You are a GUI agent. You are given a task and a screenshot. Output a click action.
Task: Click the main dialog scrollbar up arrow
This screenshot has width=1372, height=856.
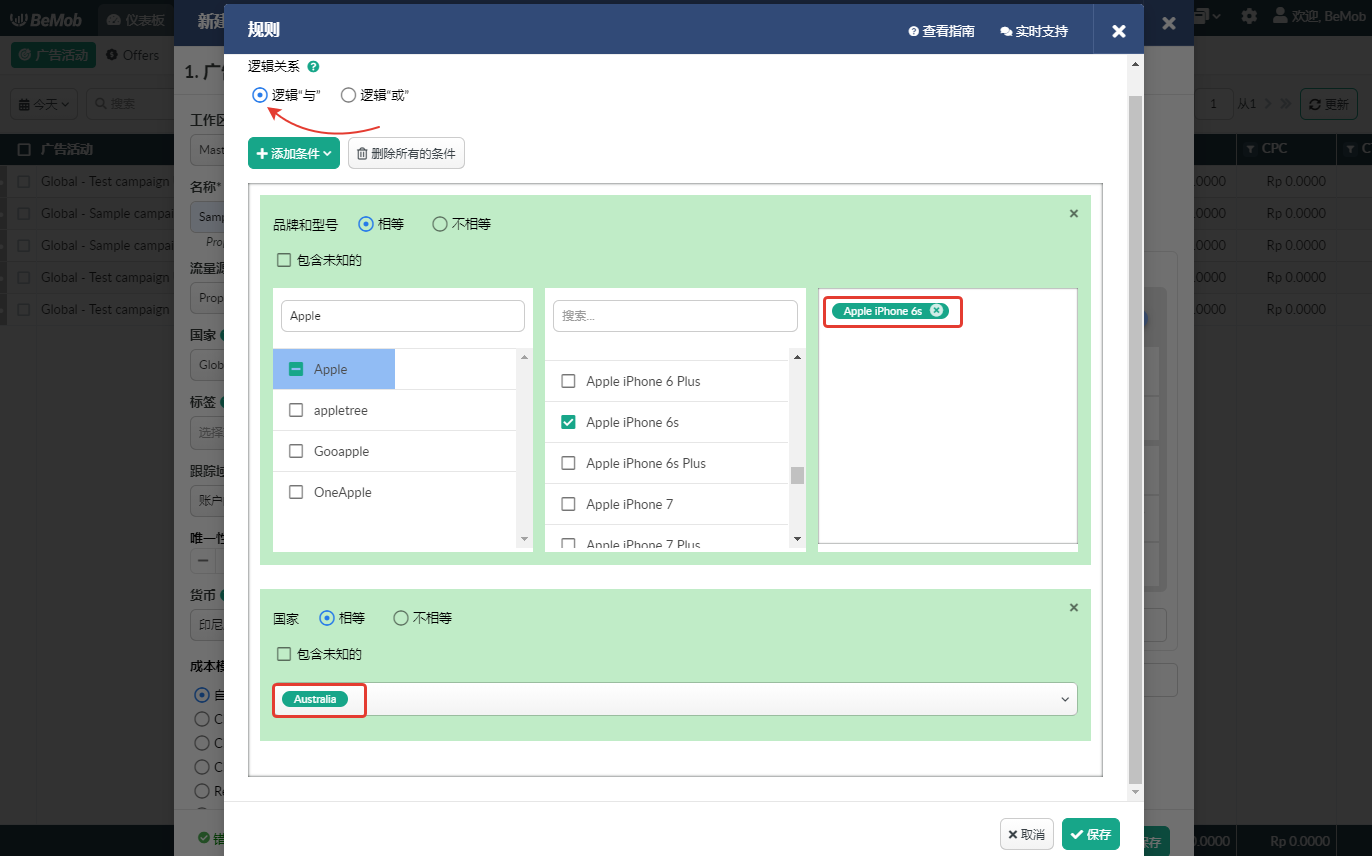(1135, 63)
